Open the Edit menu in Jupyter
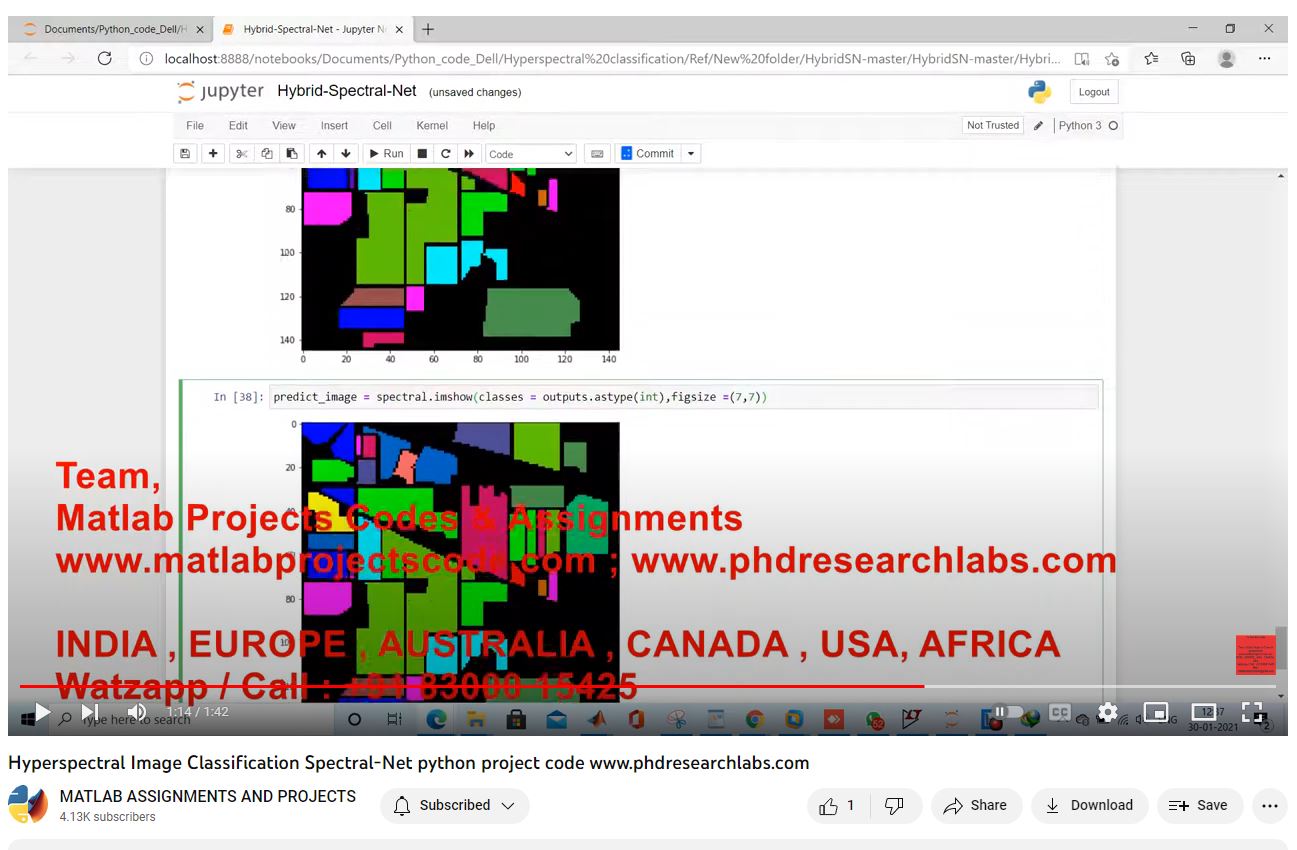This screenshot has height=850, width=1297. pyautogui.click(x=238, y=126)
